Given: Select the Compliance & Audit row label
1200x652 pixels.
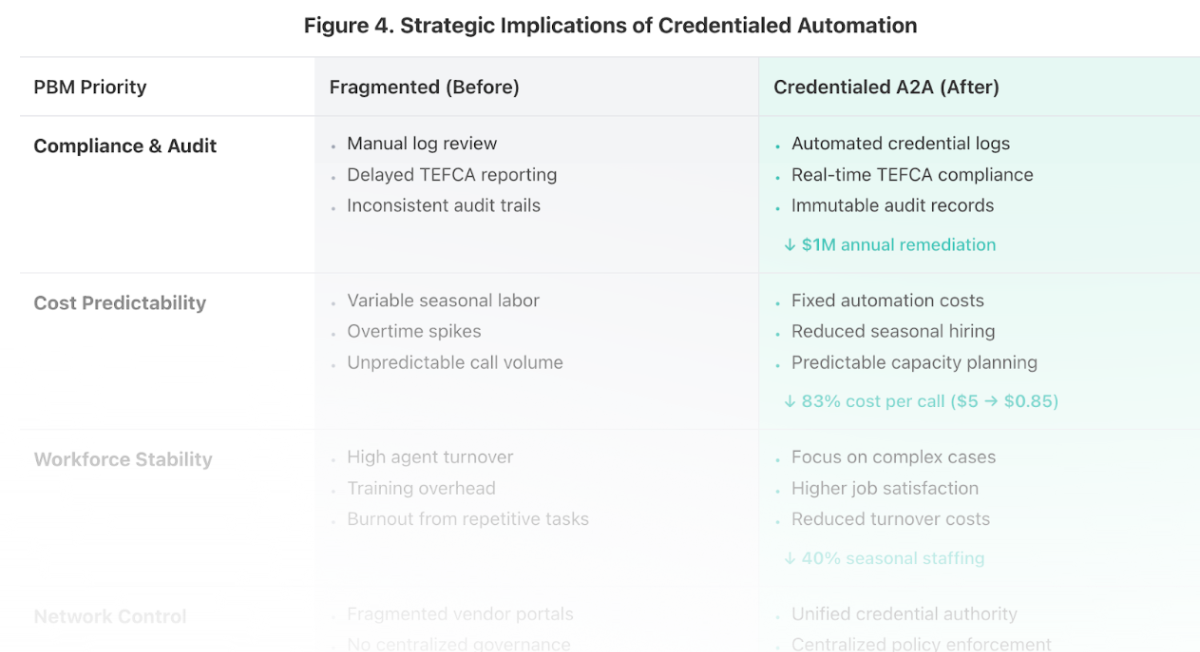Looking at the screenshot, I should 125,146.
